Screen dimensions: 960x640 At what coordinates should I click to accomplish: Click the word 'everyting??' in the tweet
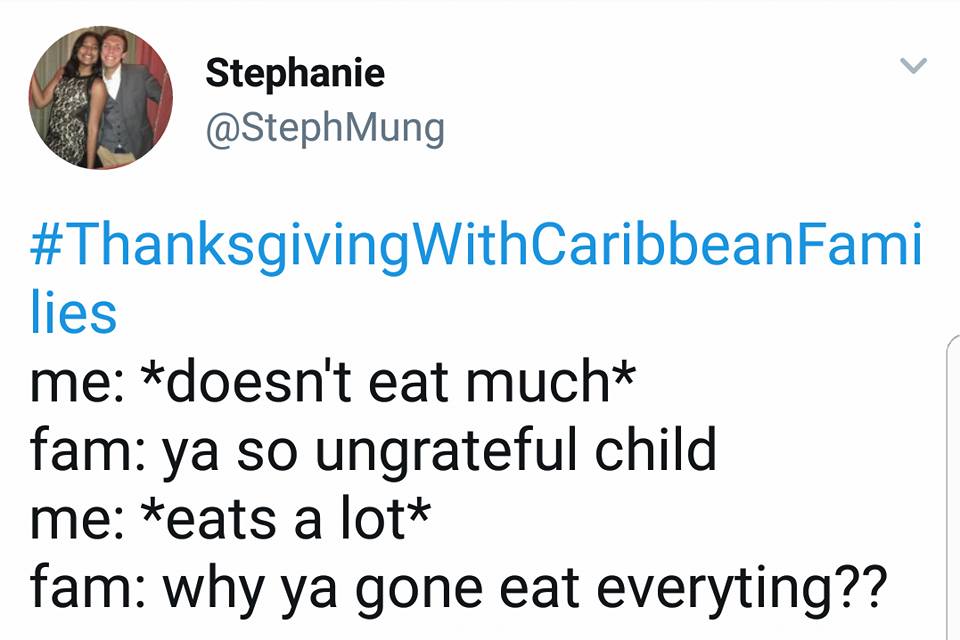point(742,588)
